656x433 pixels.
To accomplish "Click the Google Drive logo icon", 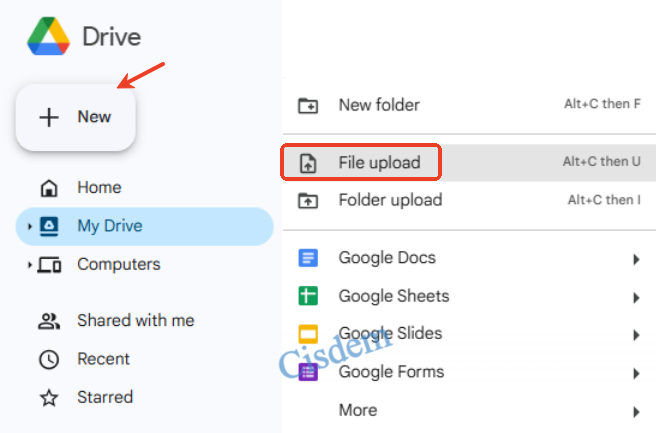I will click(x=49, y=36).
